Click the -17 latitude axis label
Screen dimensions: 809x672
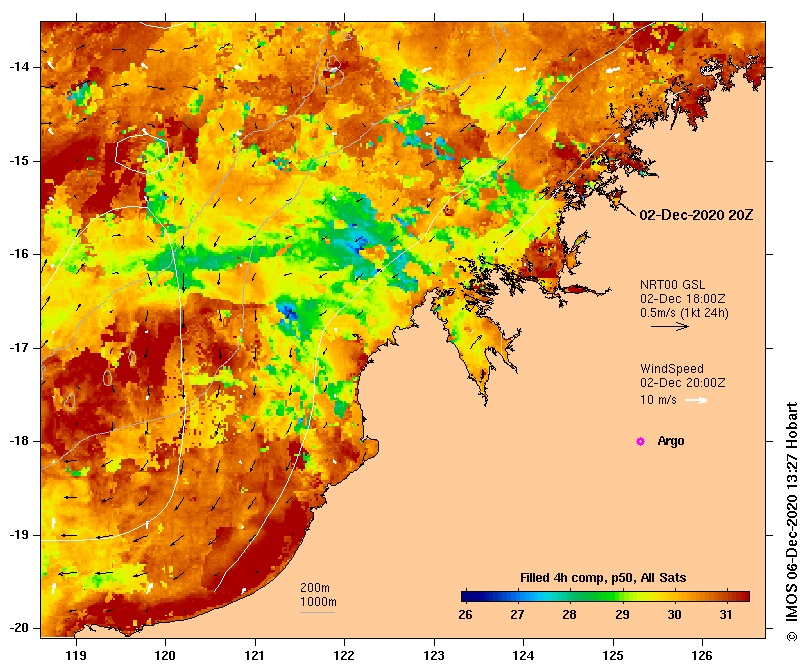point(20,348)
